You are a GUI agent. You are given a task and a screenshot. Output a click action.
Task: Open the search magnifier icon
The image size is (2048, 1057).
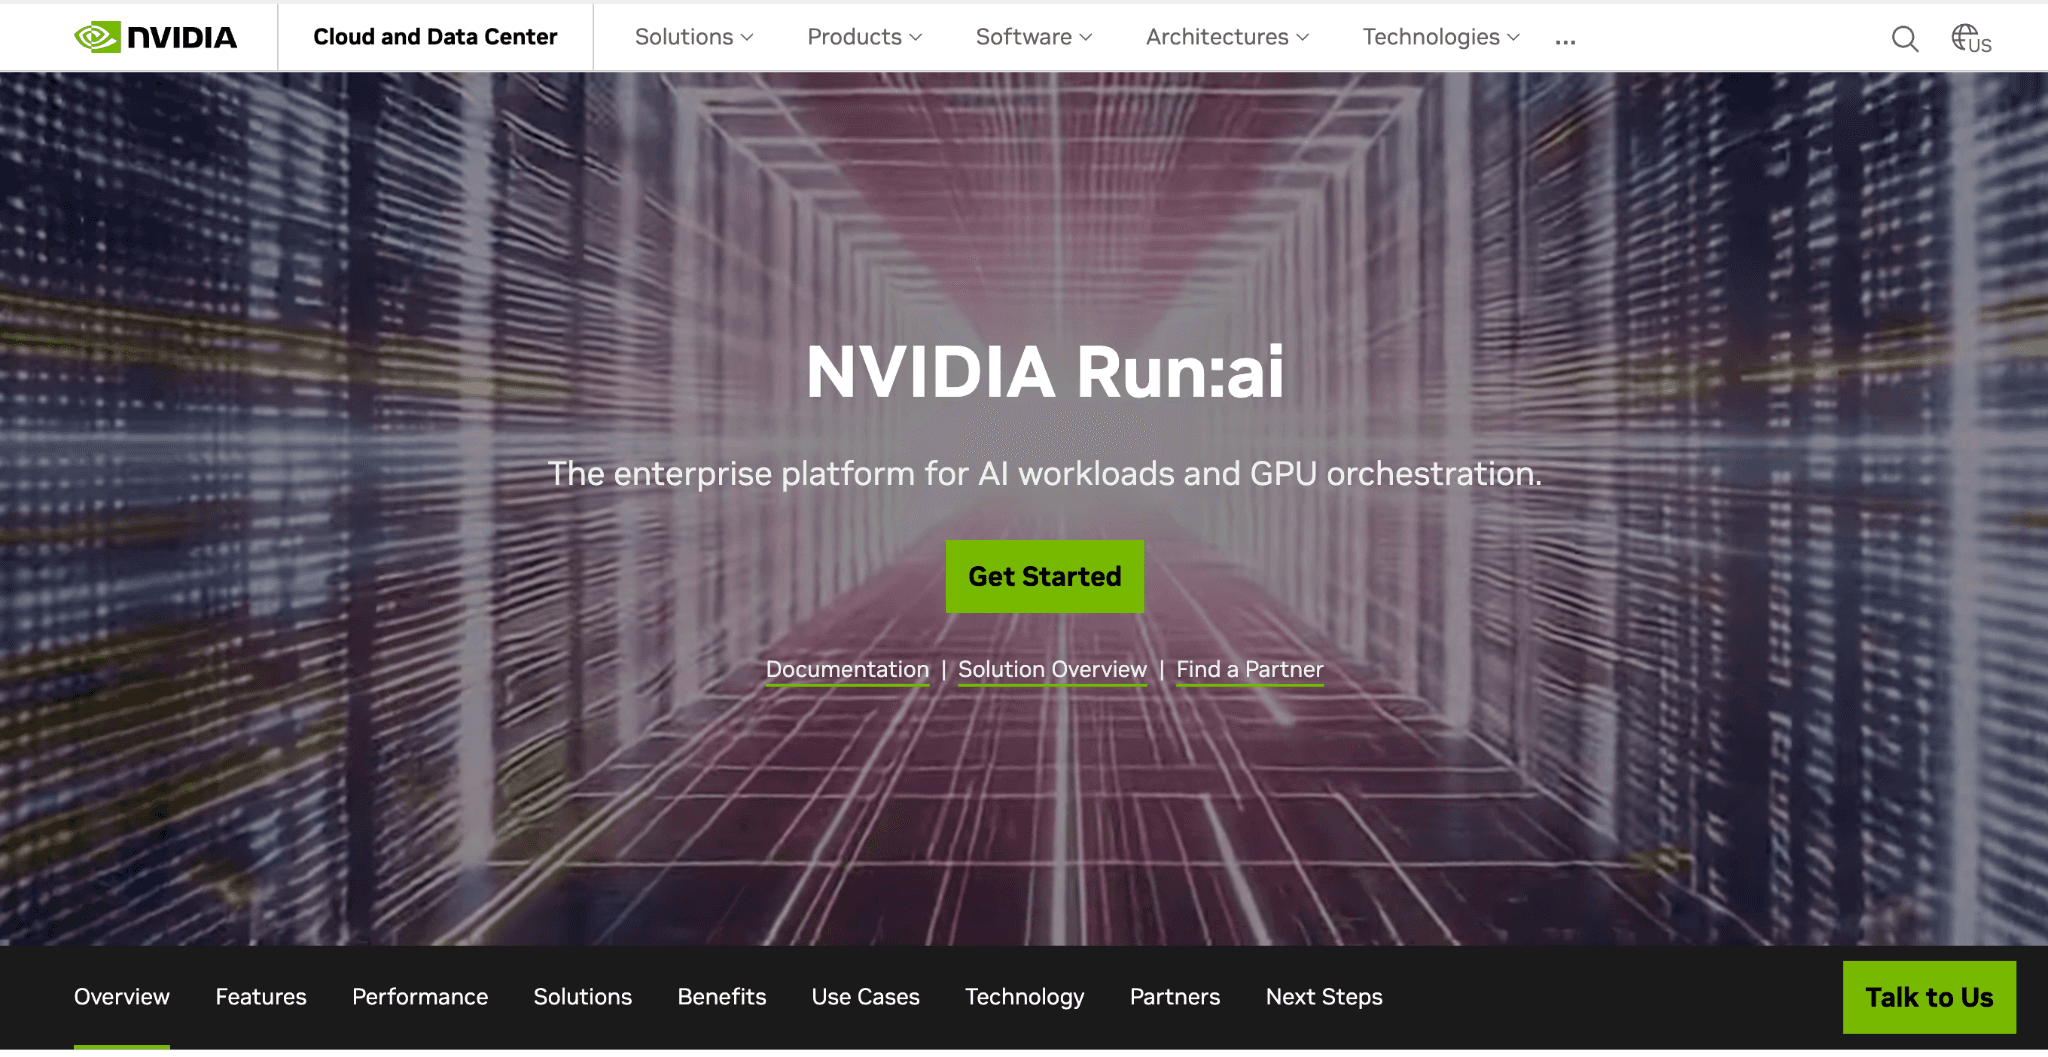[1905, 39]
